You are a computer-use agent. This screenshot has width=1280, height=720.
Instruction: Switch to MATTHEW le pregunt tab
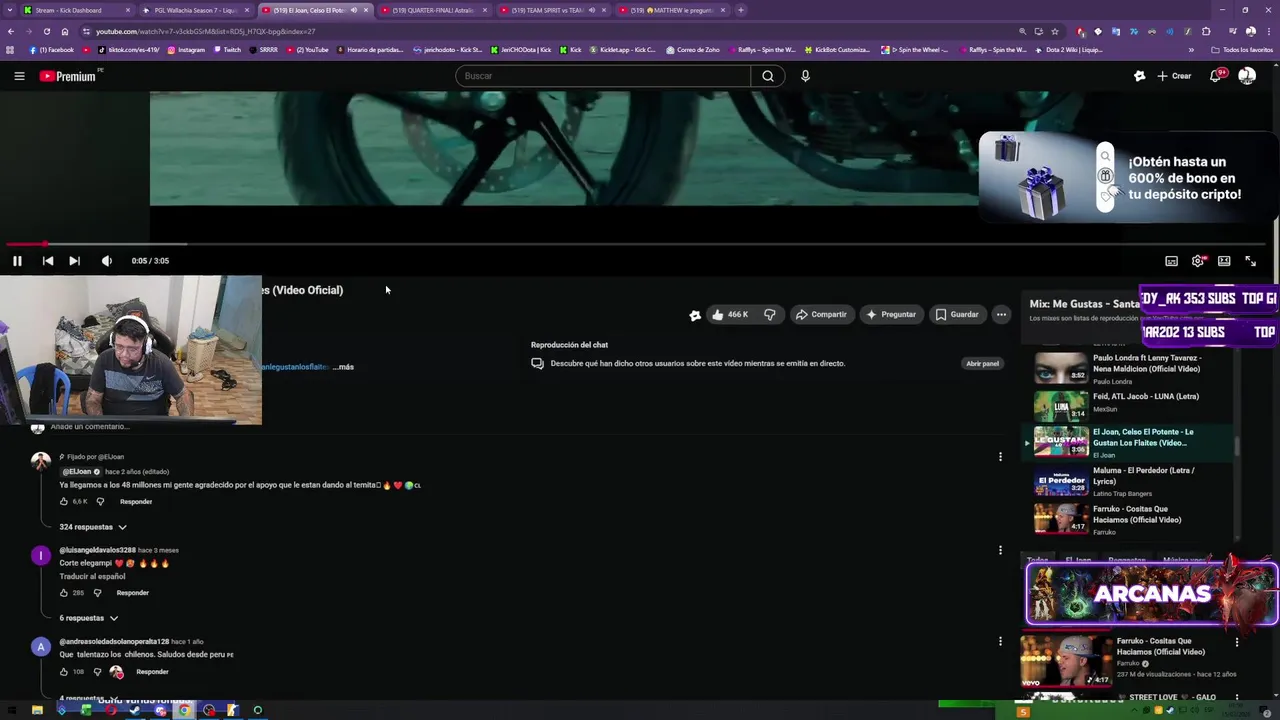coord(671,10)
